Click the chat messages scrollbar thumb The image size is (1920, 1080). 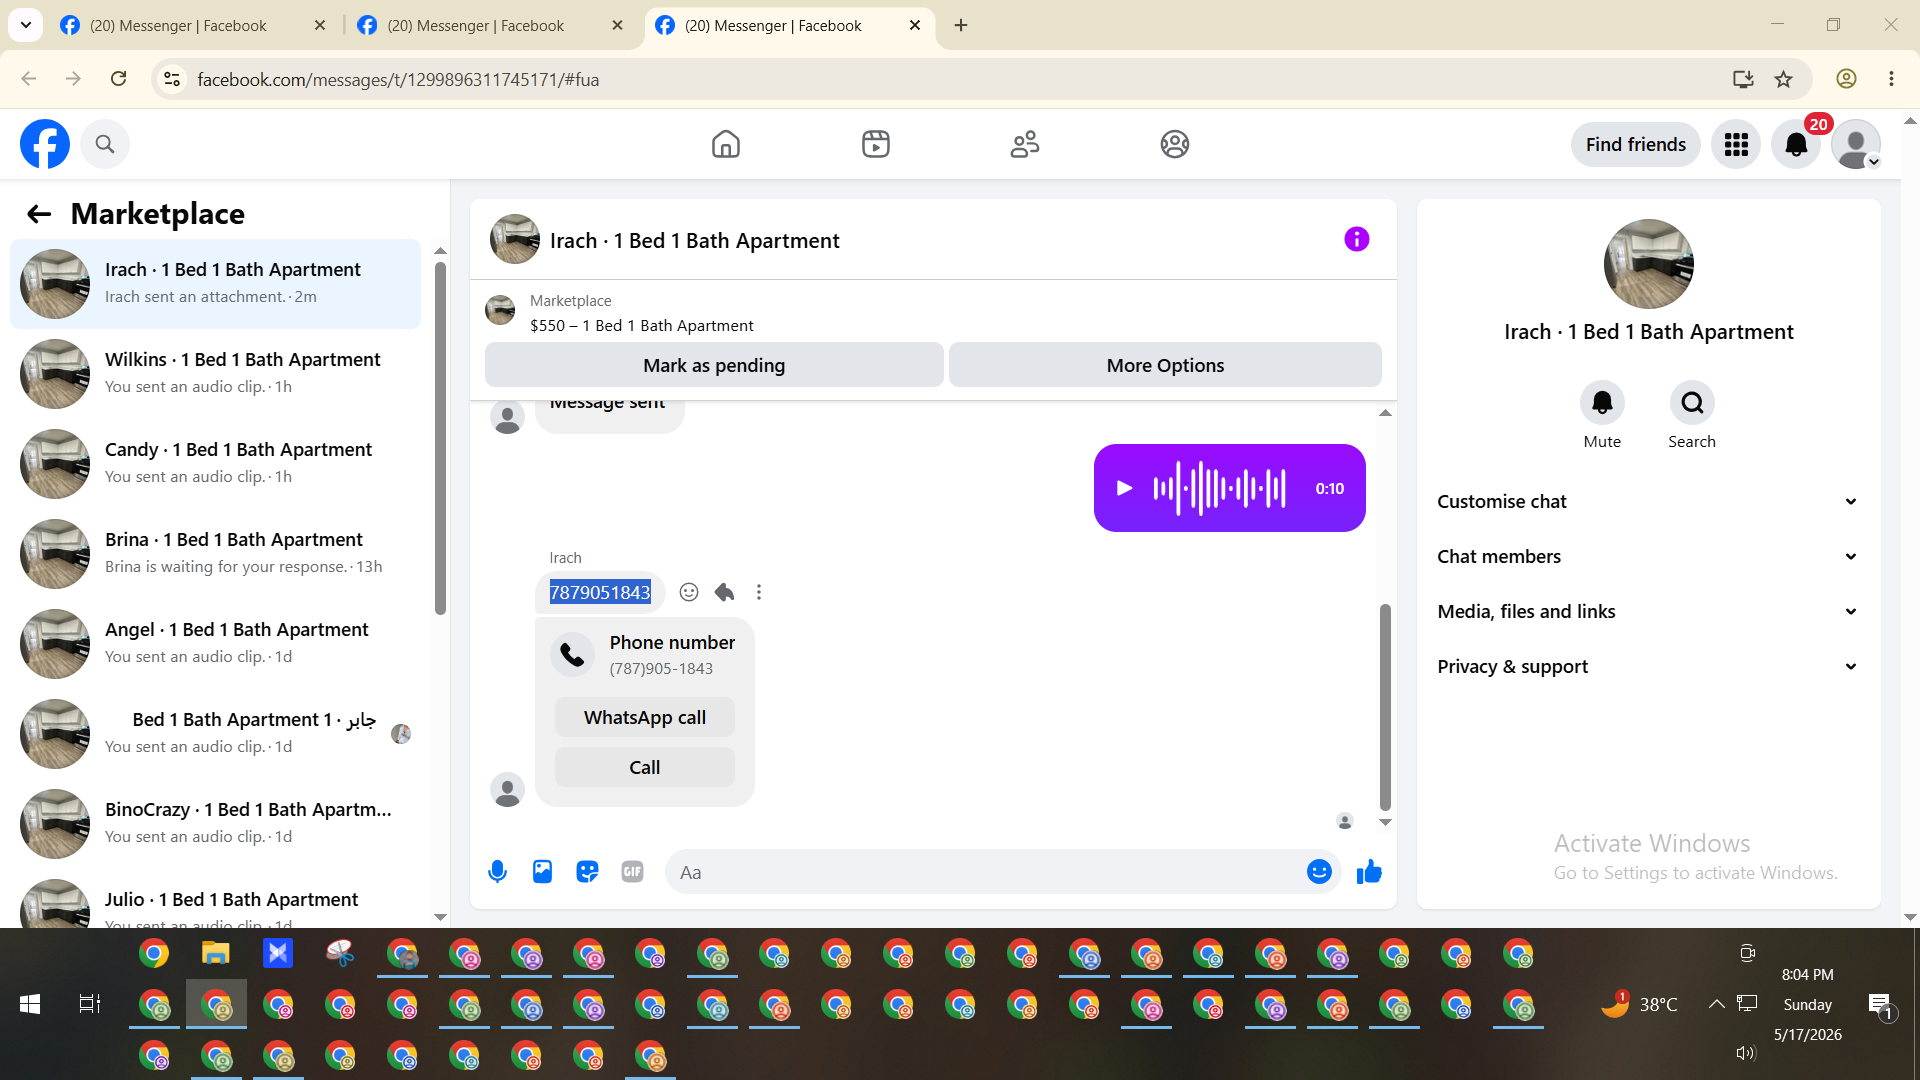(1385, 706)
